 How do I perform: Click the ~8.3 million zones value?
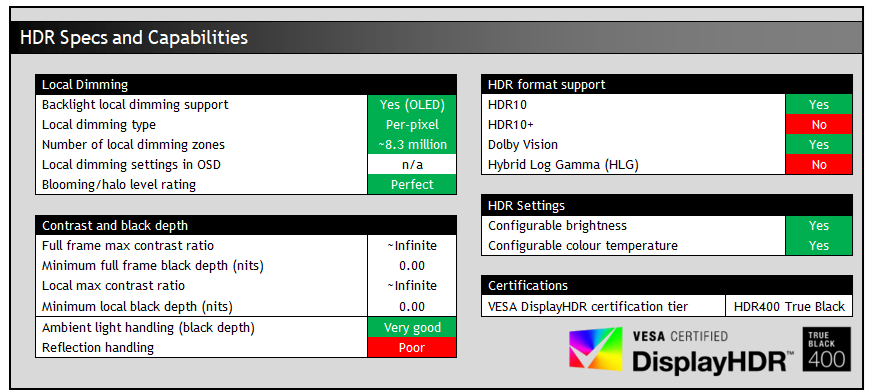tap(412, 145)
